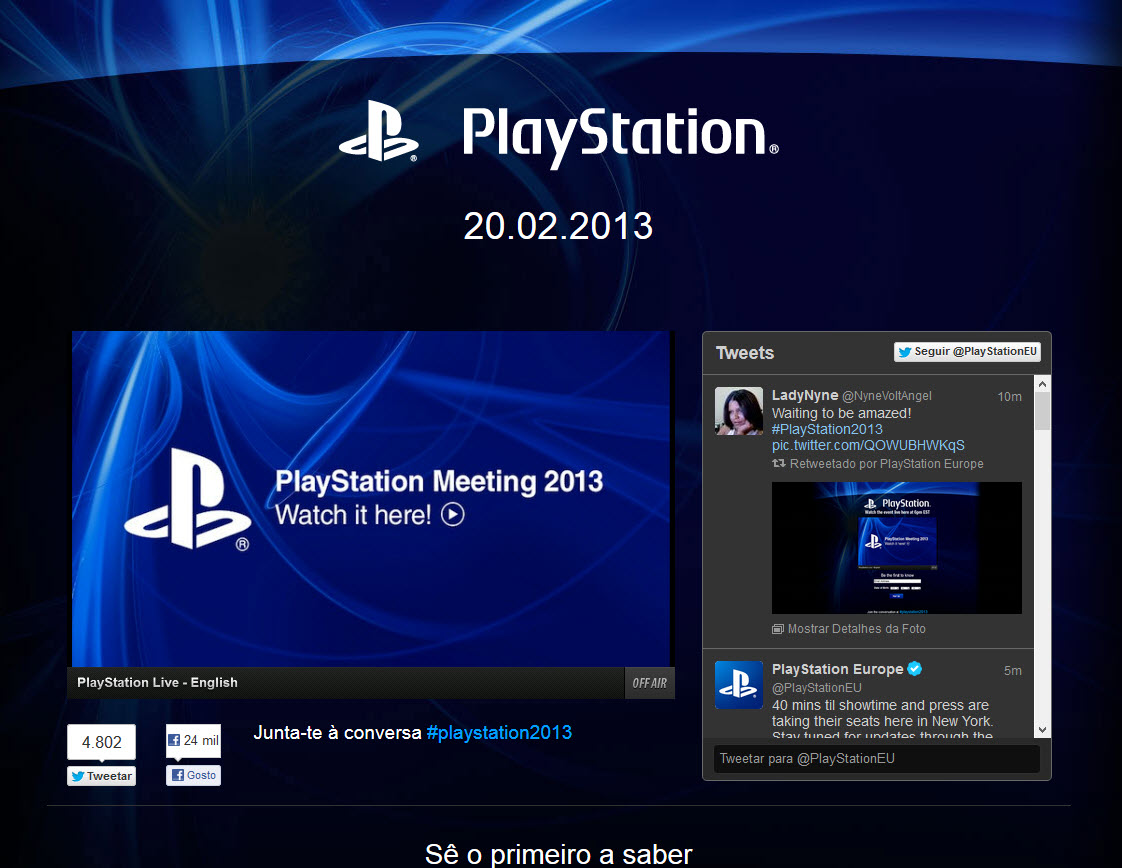Click in the 'Tweetar para @PlayStationEU' text field
1122x868 pixels.
click(x=876, y=759)
